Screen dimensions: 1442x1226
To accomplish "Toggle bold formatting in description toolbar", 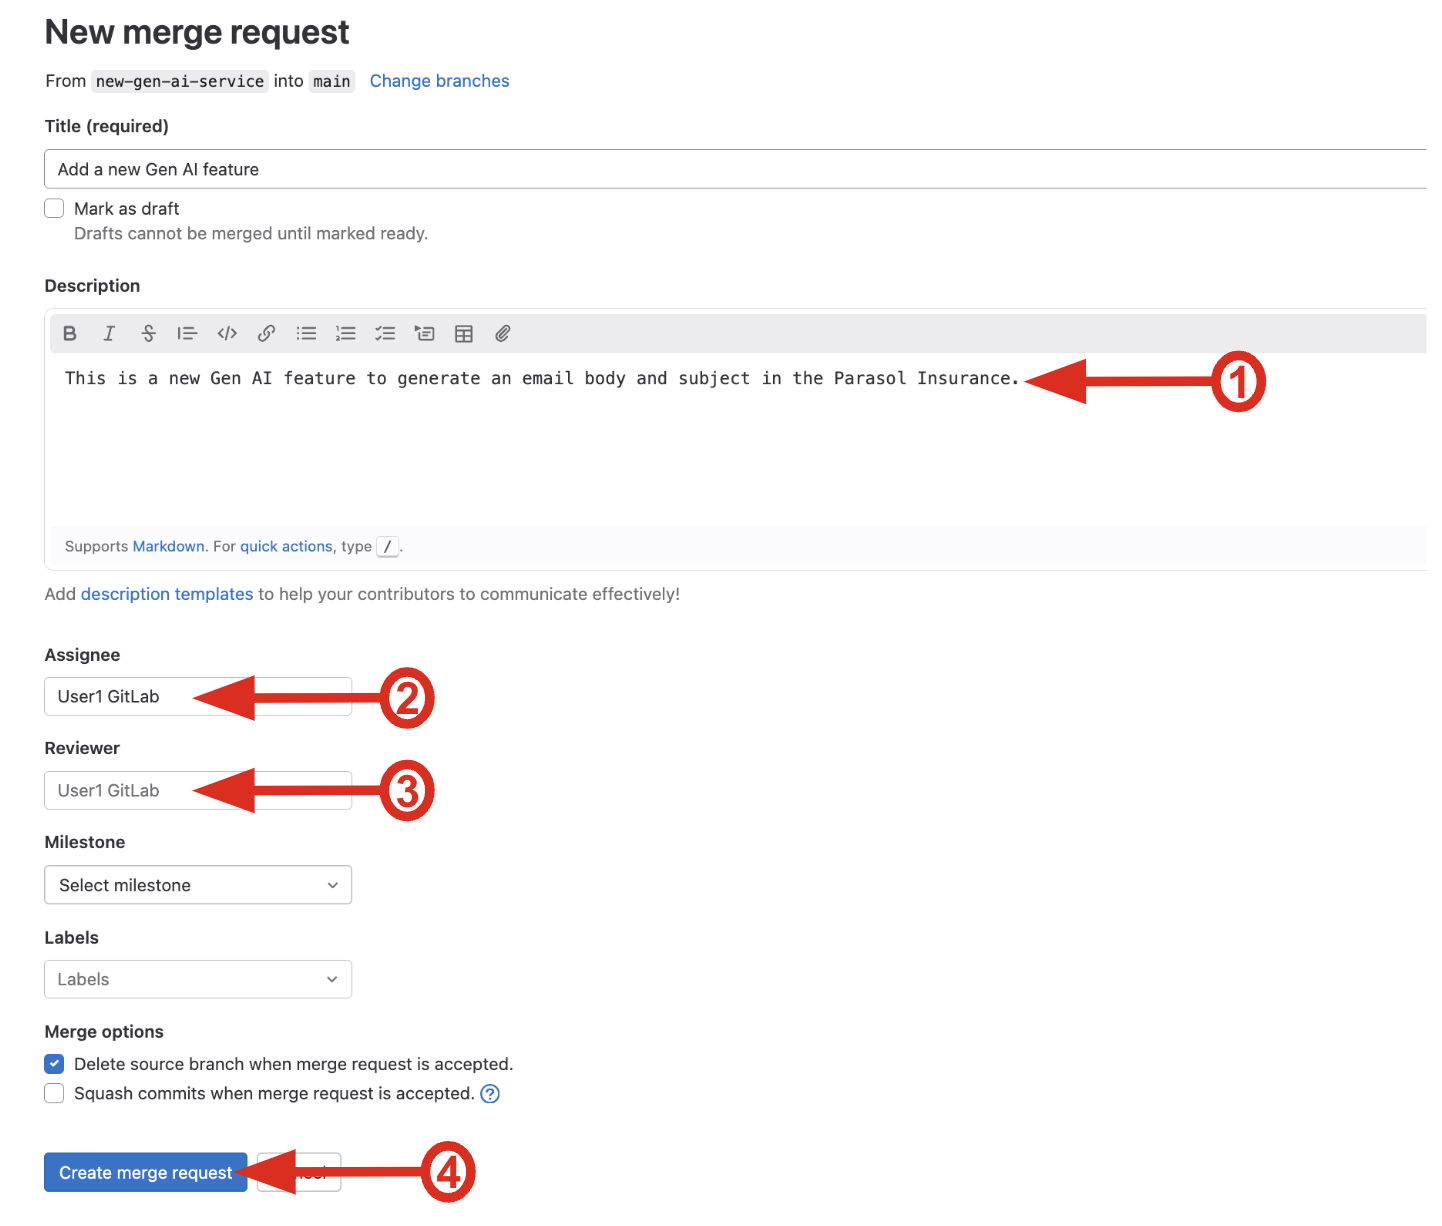I will 70,334.
